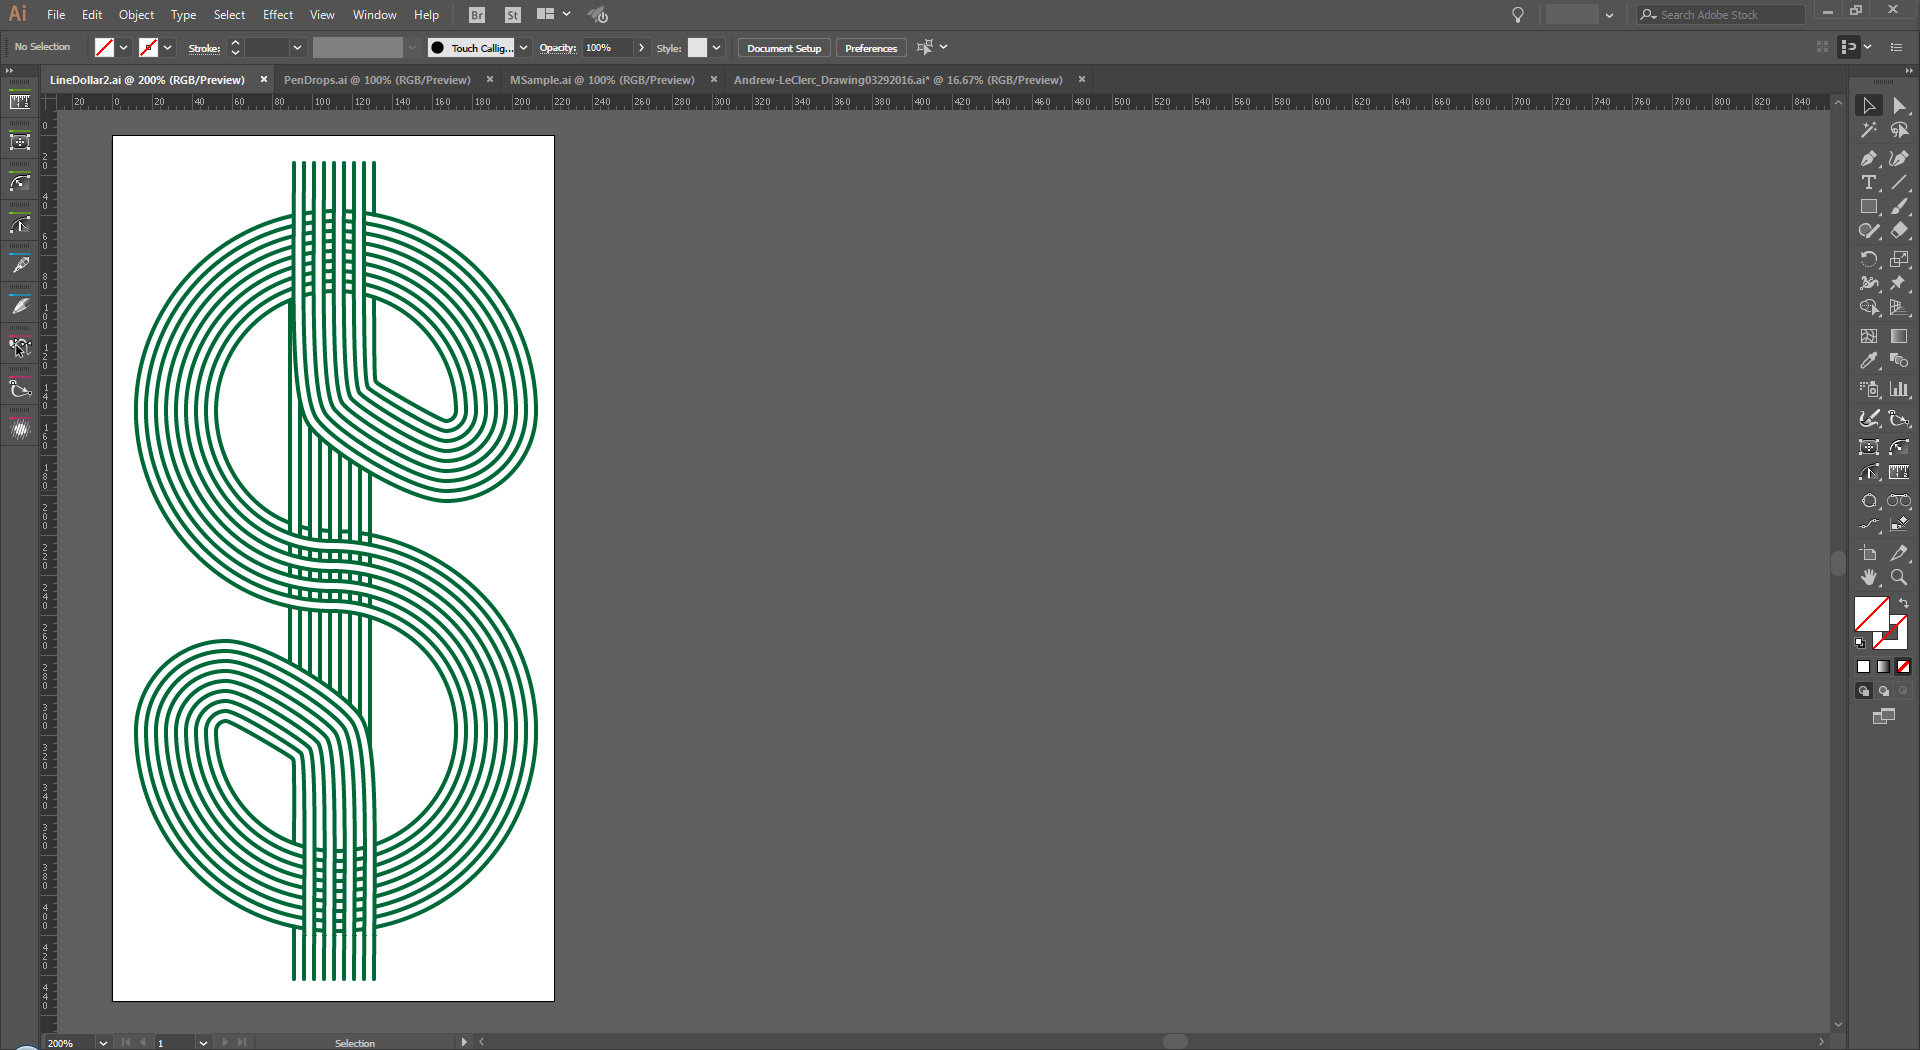
Task: Select the Shape Builder tool
Action: [x=1868, y=307]
